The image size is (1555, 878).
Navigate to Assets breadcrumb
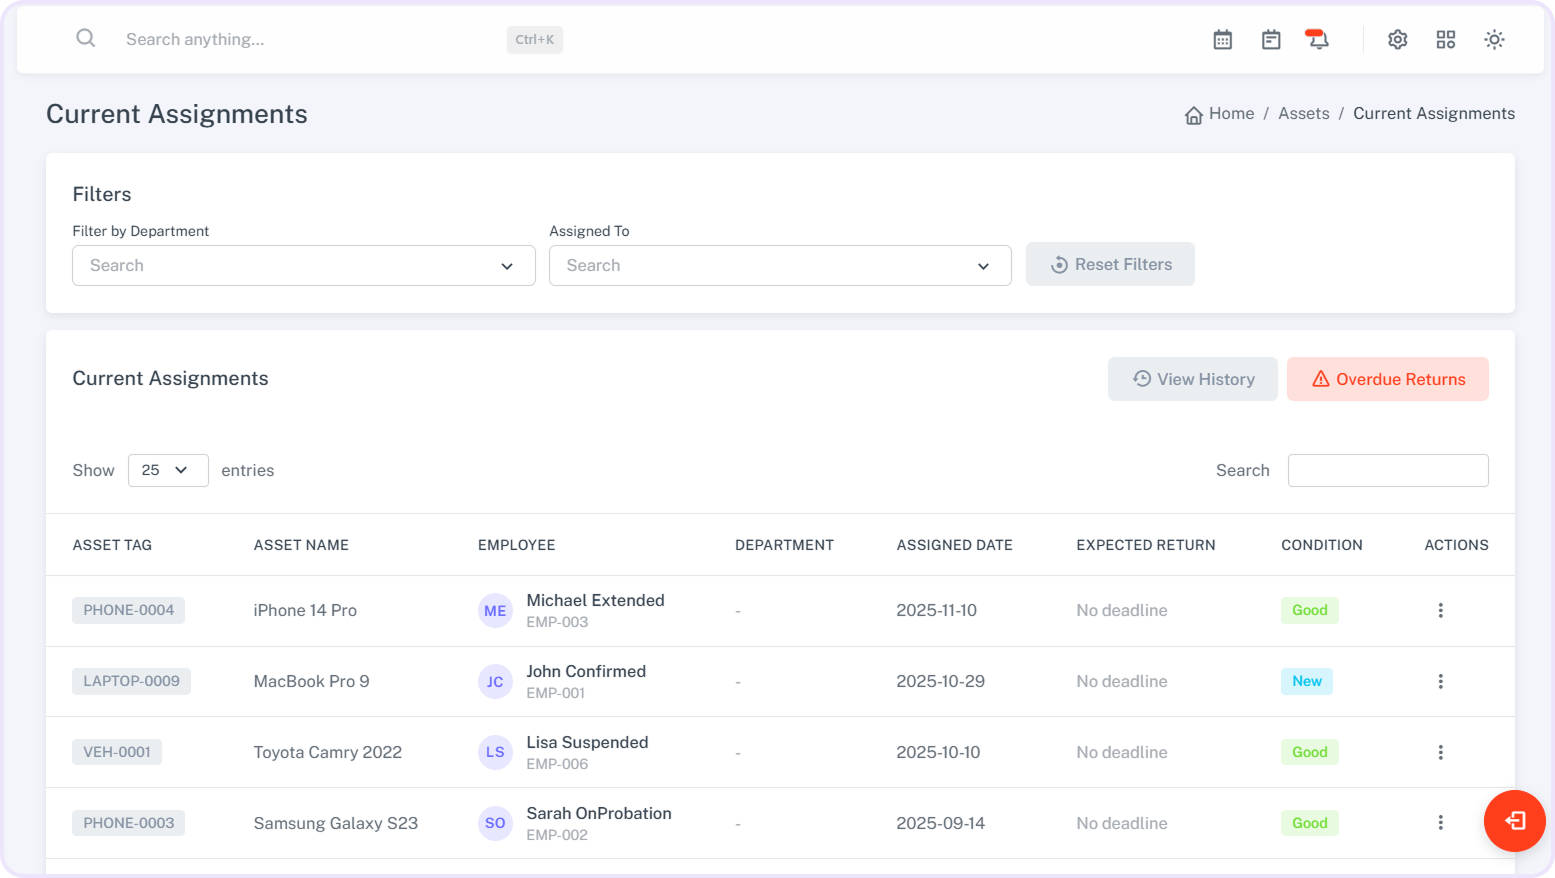[1303, 114]
